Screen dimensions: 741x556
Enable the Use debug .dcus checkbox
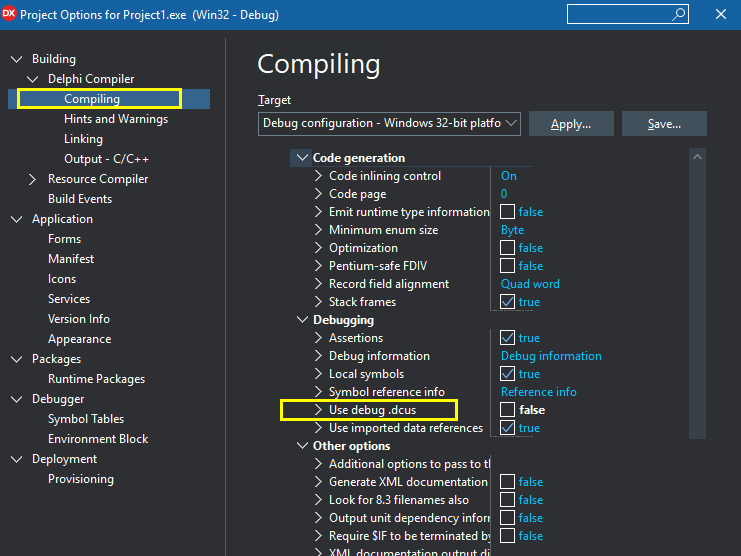508,410
